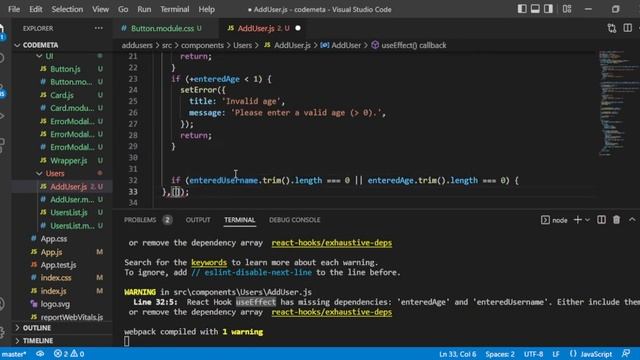The height and width of the screenshot is (360, 640).
Task: Open App.js in the explorer
Action: 51,252
